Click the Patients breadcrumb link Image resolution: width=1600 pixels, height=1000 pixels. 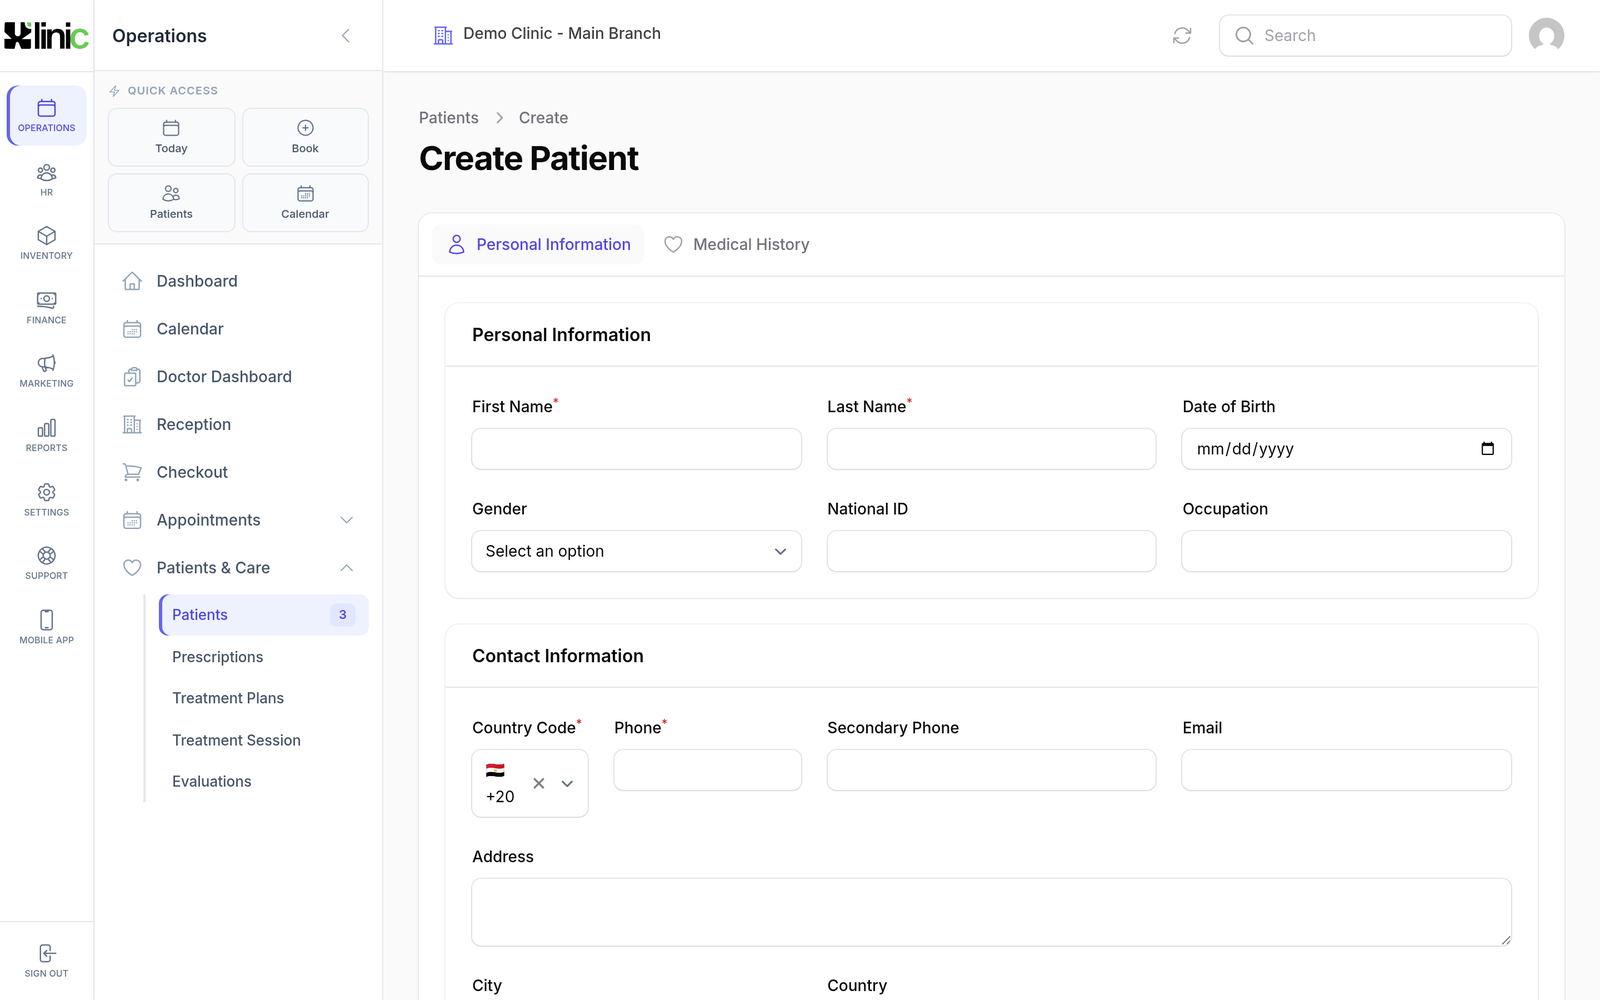449,118
